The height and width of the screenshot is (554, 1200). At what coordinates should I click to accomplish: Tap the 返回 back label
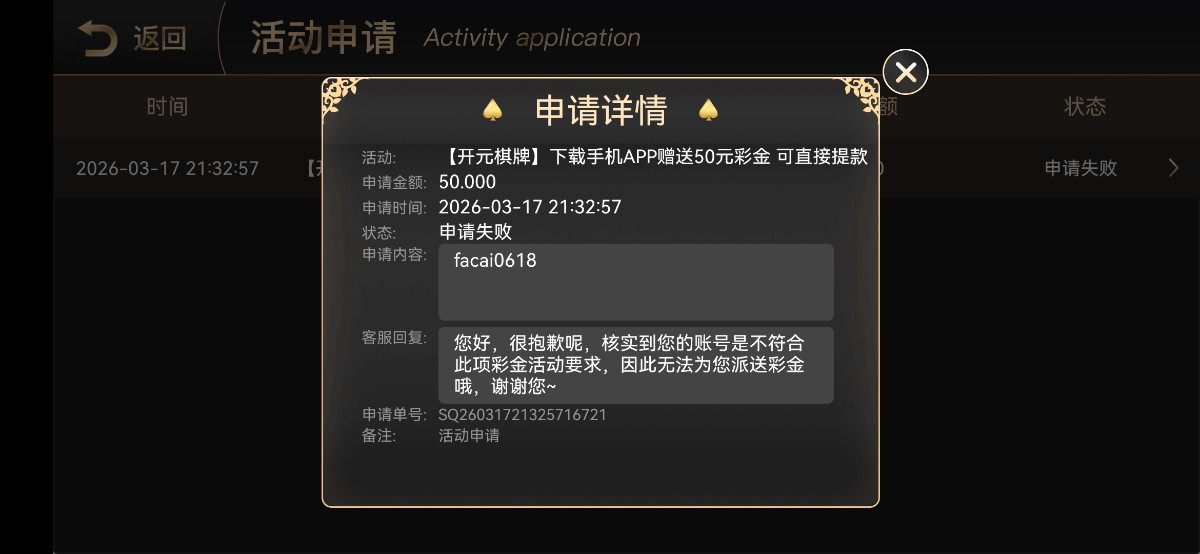[160, 39]
